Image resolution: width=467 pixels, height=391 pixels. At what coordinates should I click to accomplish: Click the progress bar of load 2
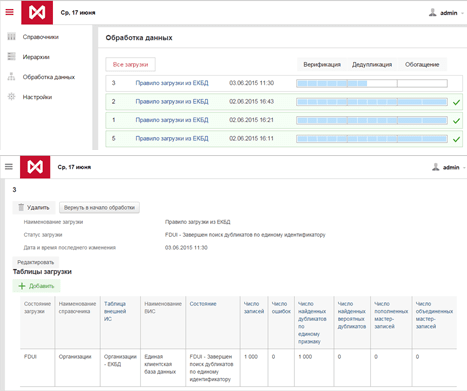[x=372, y=102]
